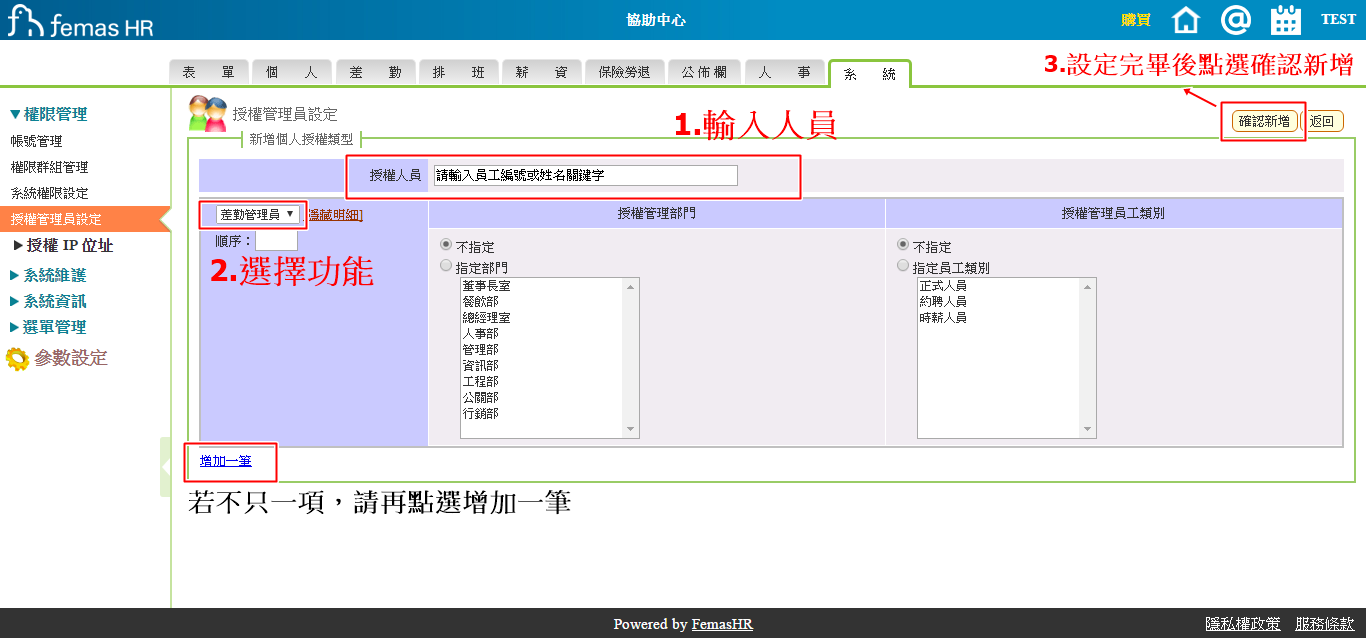Expand the 系統維護 sidebar section
Viewport: 1366px width, 638px height.
[48, 275]
